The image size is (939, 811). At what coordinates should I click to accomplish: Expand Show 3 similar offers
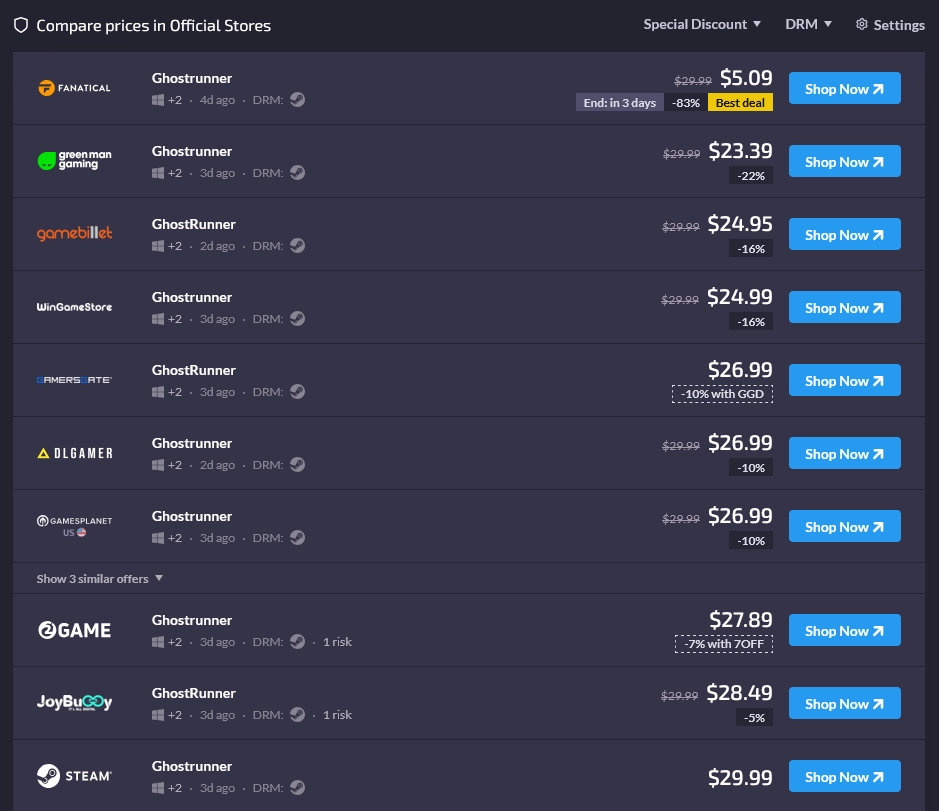99,578
